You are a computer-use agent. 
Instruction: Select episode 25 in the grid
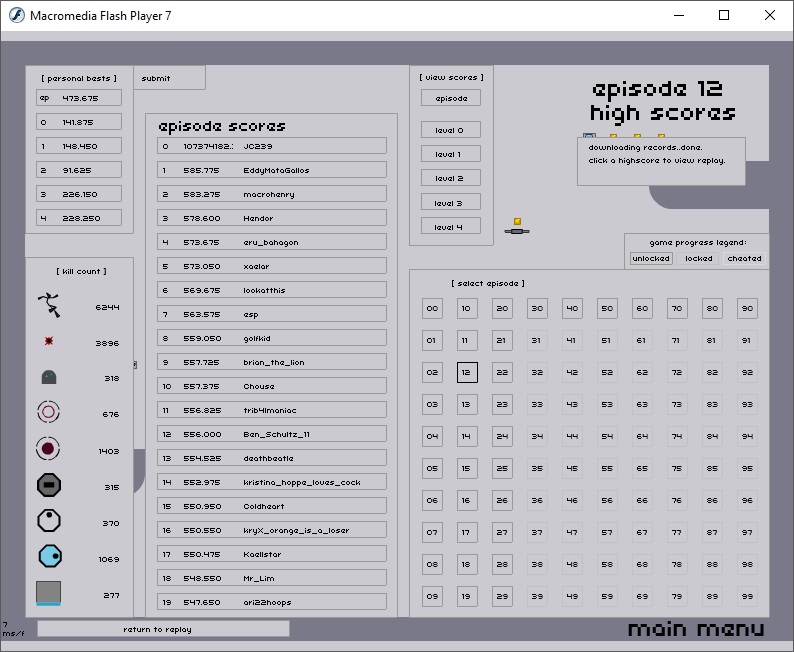502,468
